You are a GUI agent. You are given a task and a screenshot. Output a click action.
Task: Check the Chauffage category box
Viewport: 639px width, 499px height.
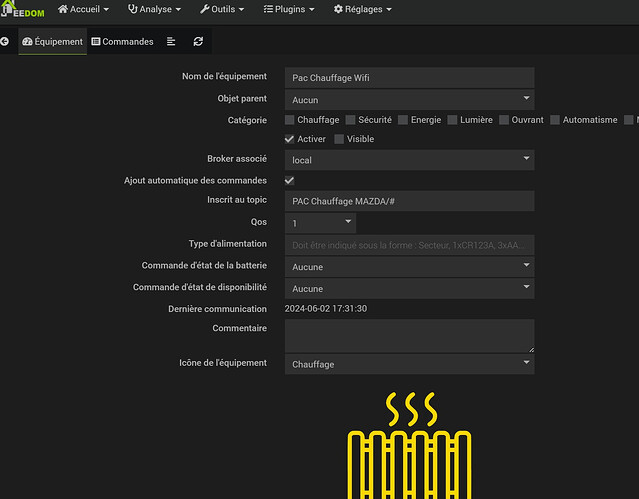(x=289, y=120)
